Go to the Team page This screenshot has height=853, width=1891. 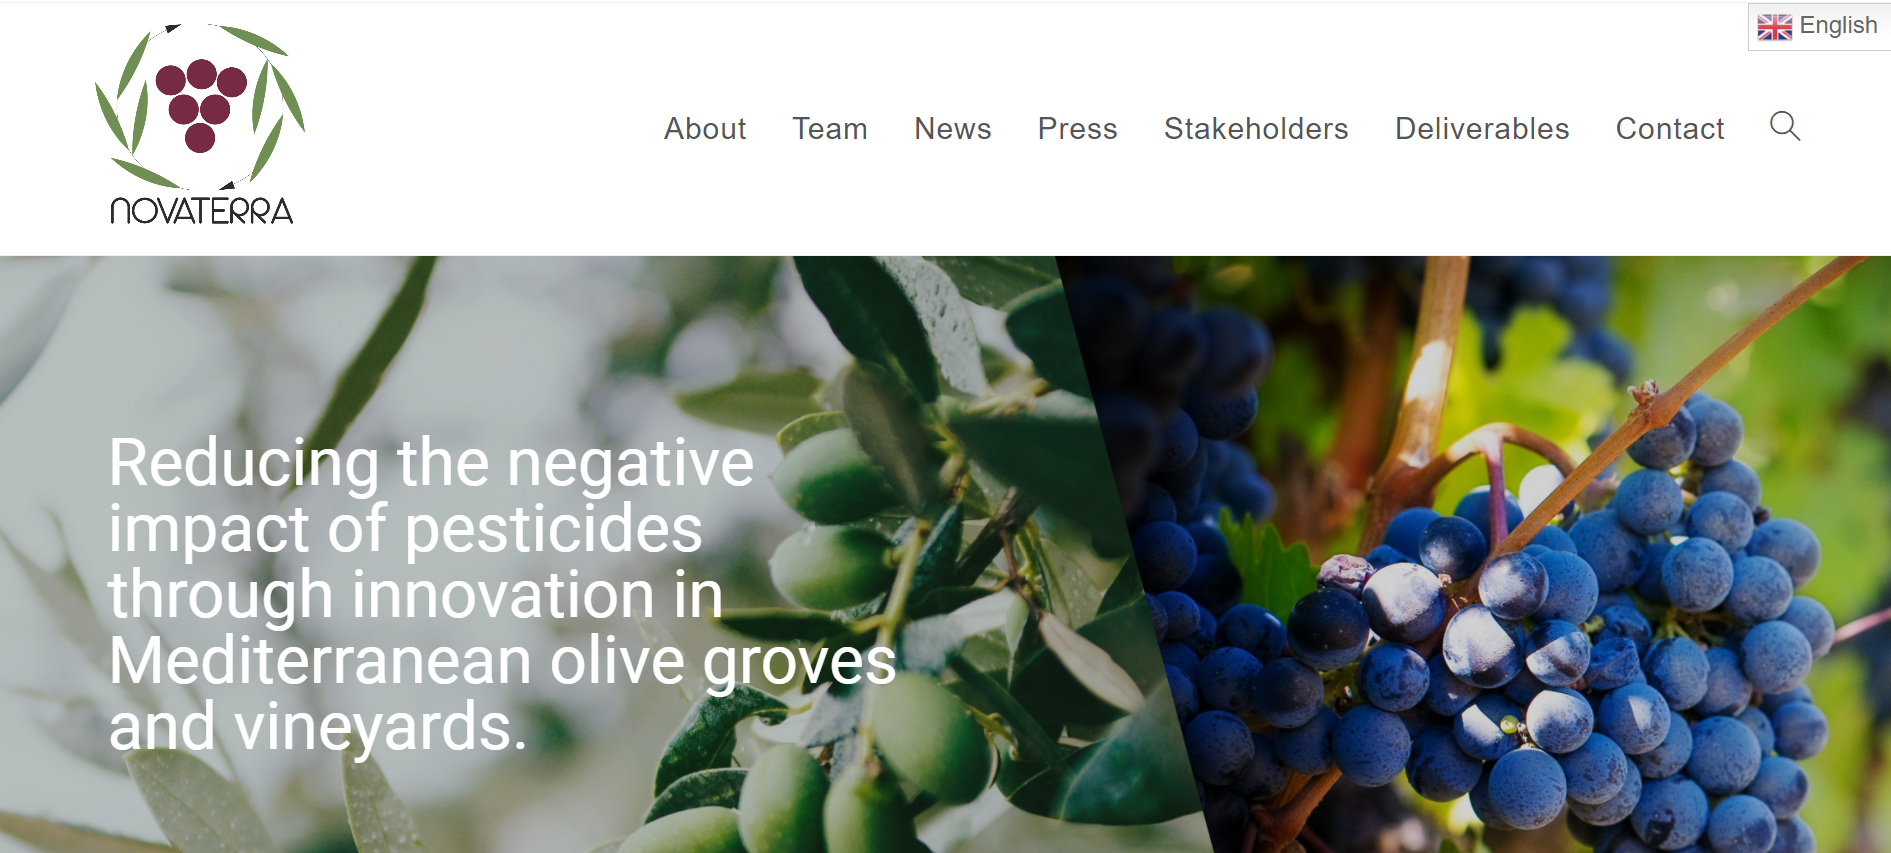830,128
